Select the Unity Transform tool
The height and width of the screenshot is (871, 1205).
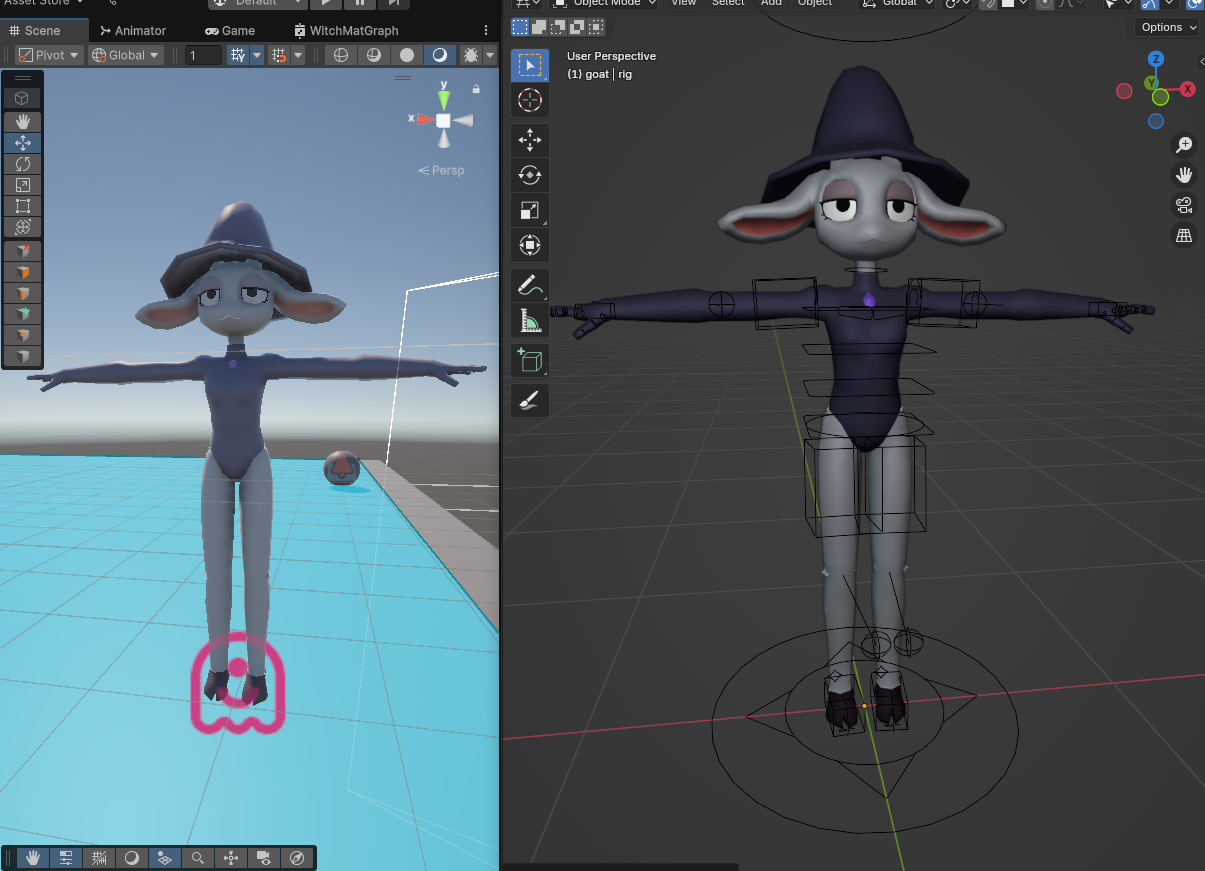(x=23, y=227)
